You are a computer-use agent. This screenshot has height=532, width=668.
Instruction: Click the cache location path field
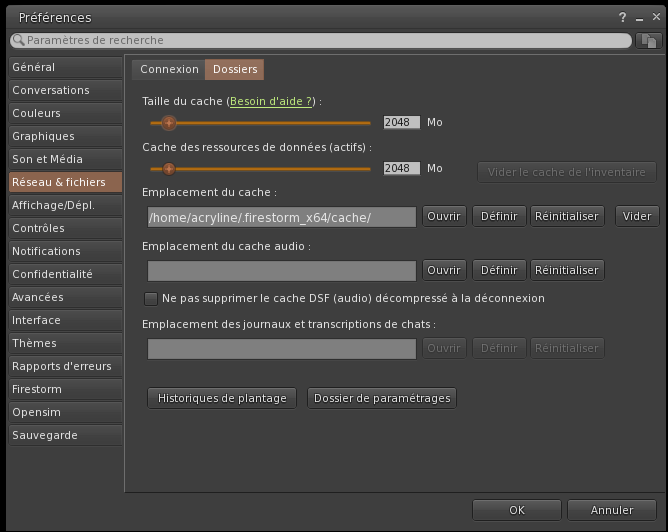(281, 217)
